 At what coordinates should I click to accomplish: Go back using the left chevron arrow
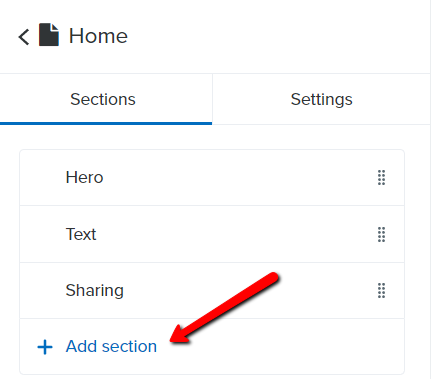pyautogui.click(x=24, y=36)
